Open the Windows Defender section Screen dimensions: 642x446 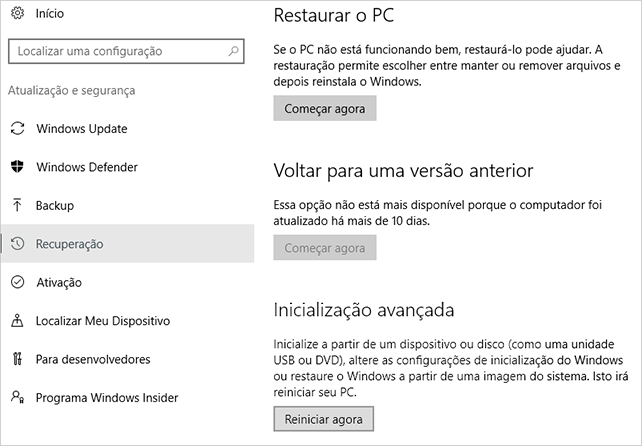127,167
